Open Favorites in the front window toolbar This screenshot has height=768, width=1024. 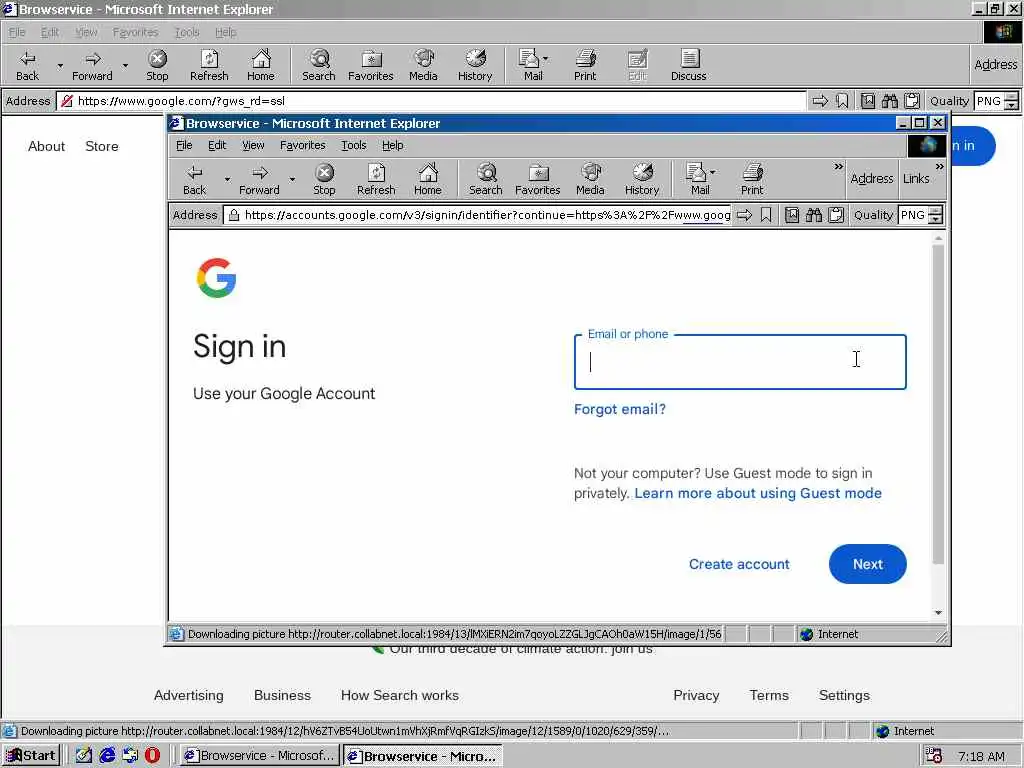click(537, 180)
